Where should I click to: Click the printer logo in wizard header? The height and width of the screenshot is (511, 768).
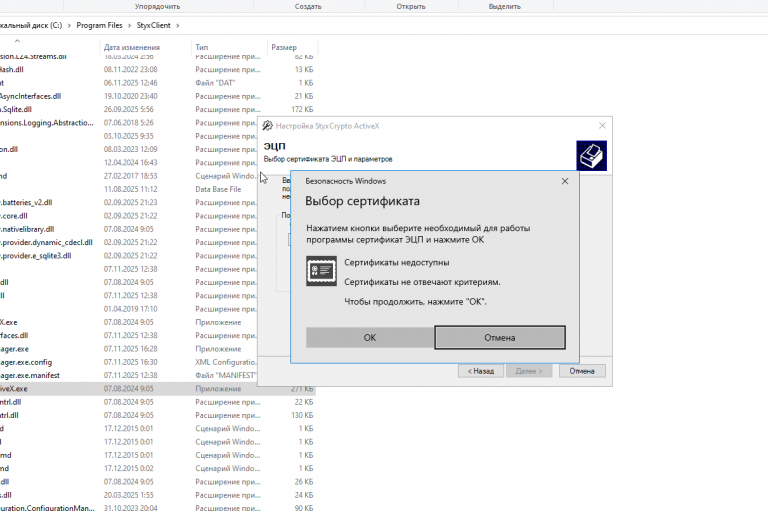point(591,156)
